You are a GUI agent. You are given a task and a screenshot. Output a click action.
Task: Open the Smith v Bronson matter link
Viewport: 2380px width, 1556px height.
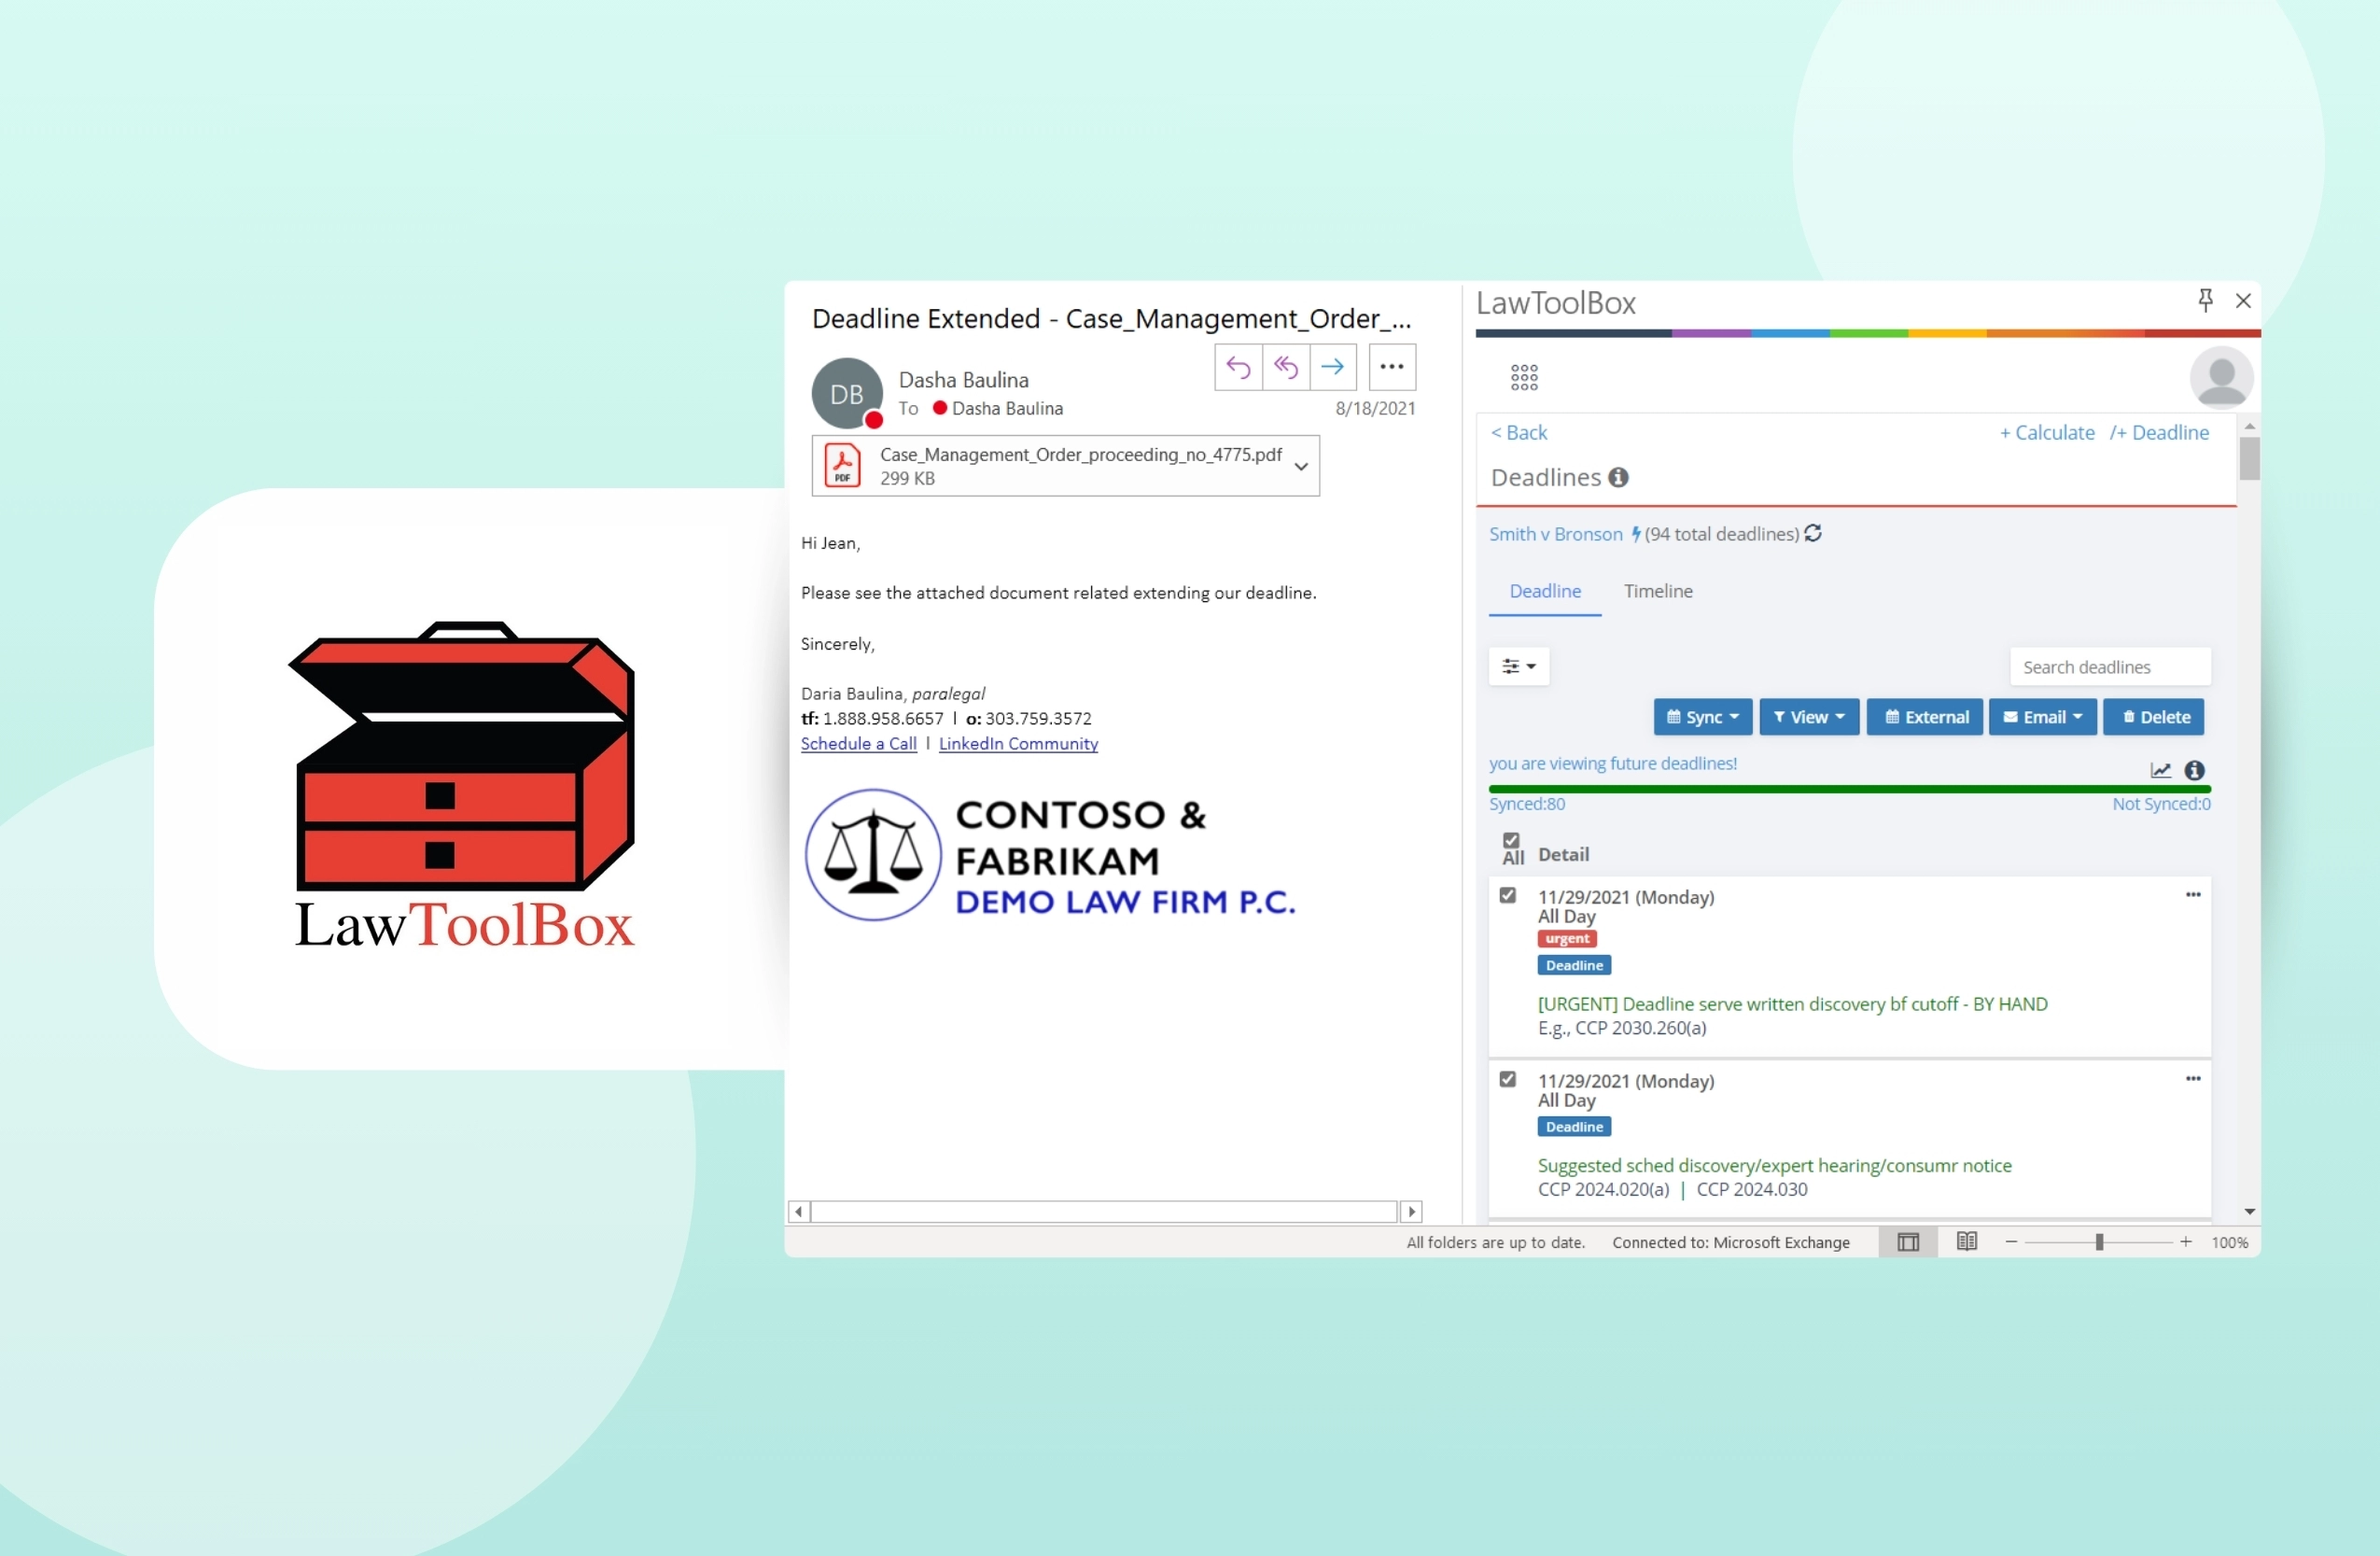[1555, 534]
